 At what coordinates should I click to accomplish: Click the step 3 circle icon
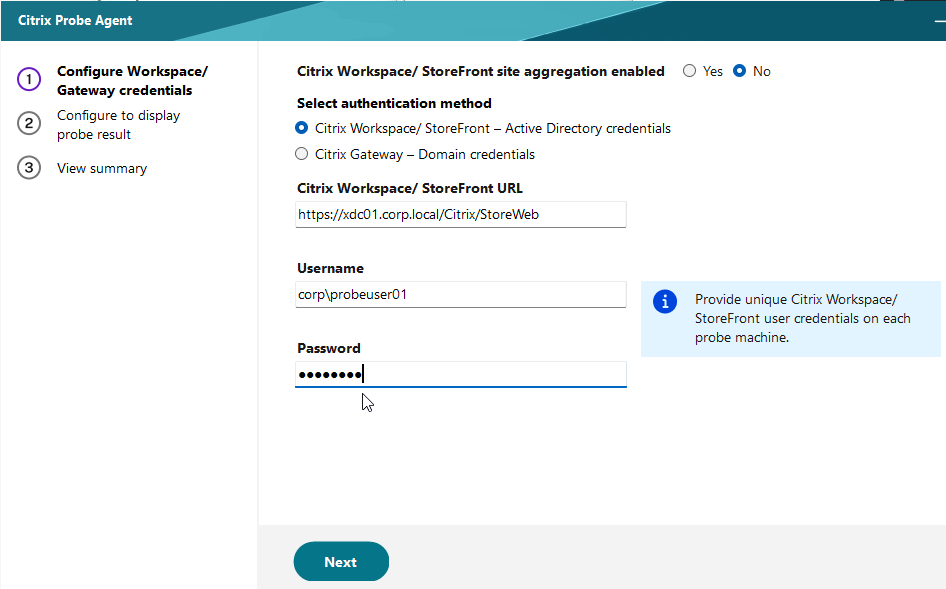click(x=29, y=168)
